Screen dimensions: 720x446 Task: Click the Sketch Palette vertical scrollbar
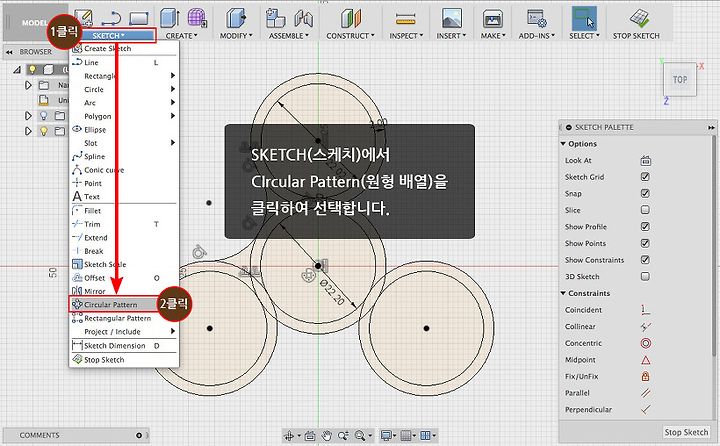(x=713, y=246)
